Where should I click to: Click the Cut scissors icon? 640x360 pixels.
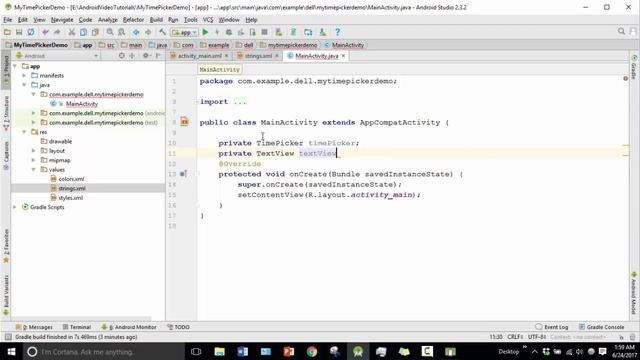tap(71, 32)
